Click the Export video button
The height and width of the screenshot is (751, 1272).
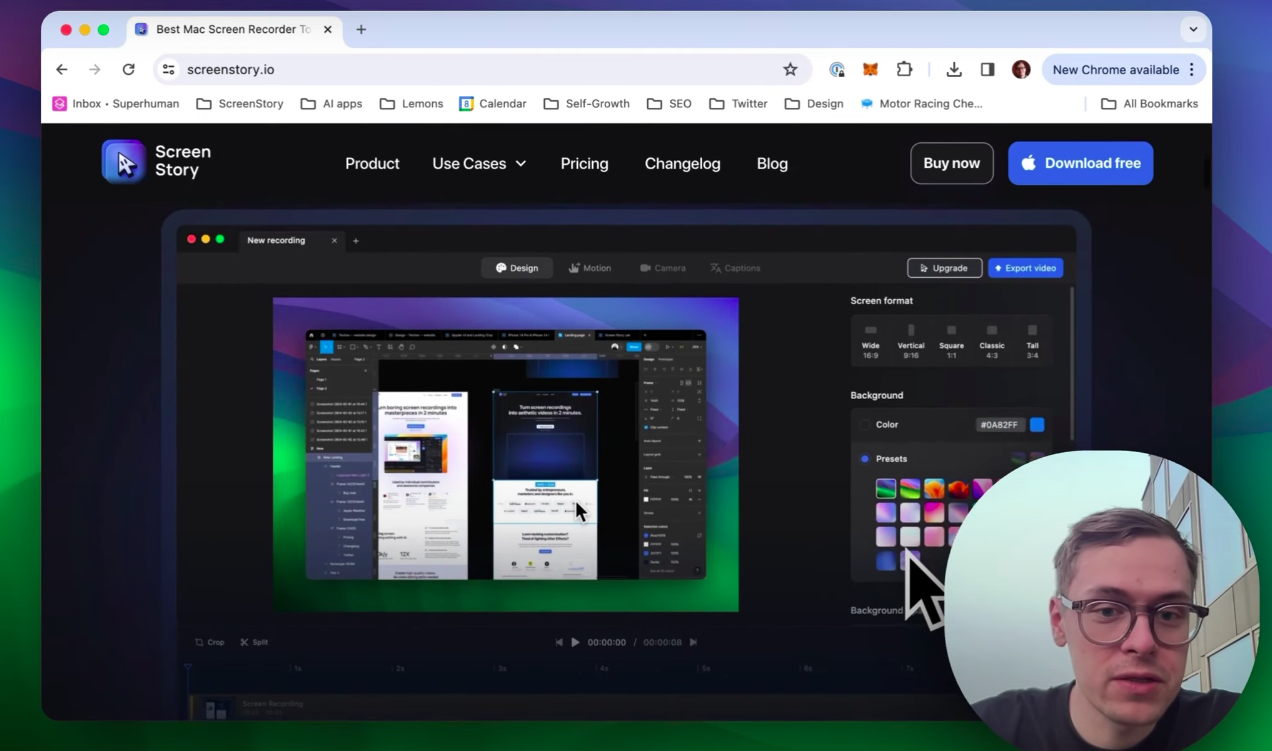(1025, 268)
